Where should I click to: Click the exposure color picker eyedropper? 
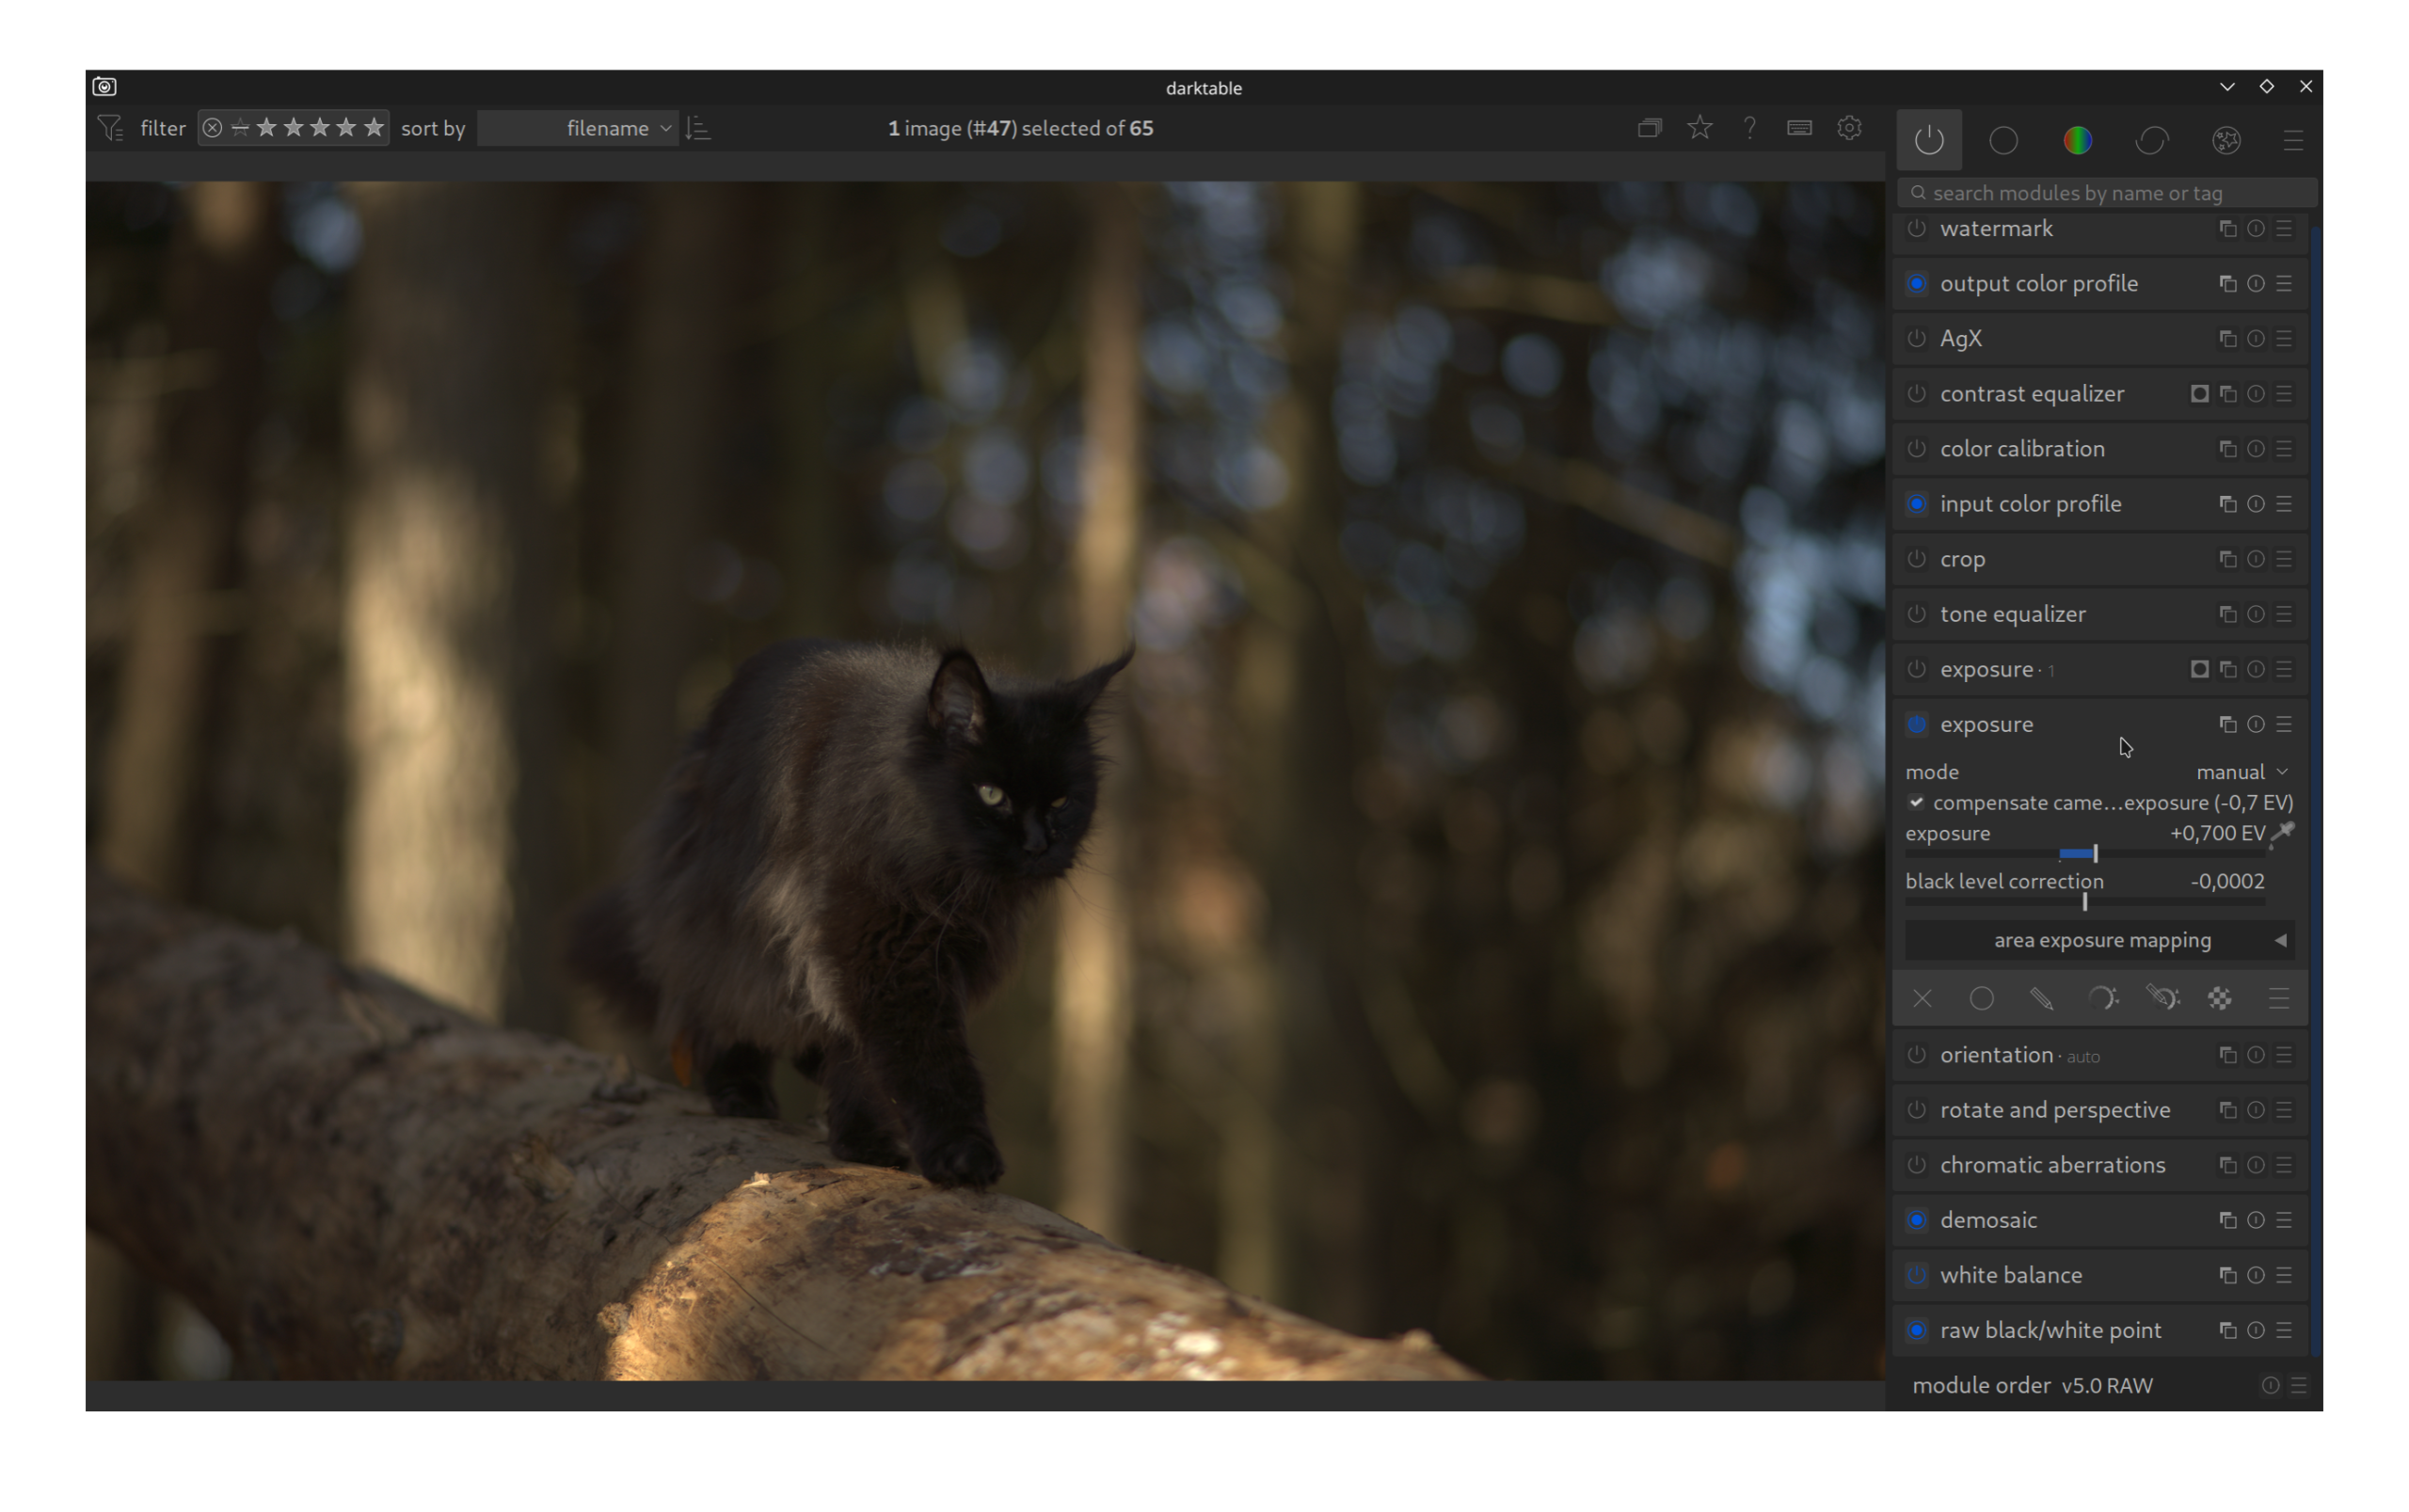pos(2282,833)
